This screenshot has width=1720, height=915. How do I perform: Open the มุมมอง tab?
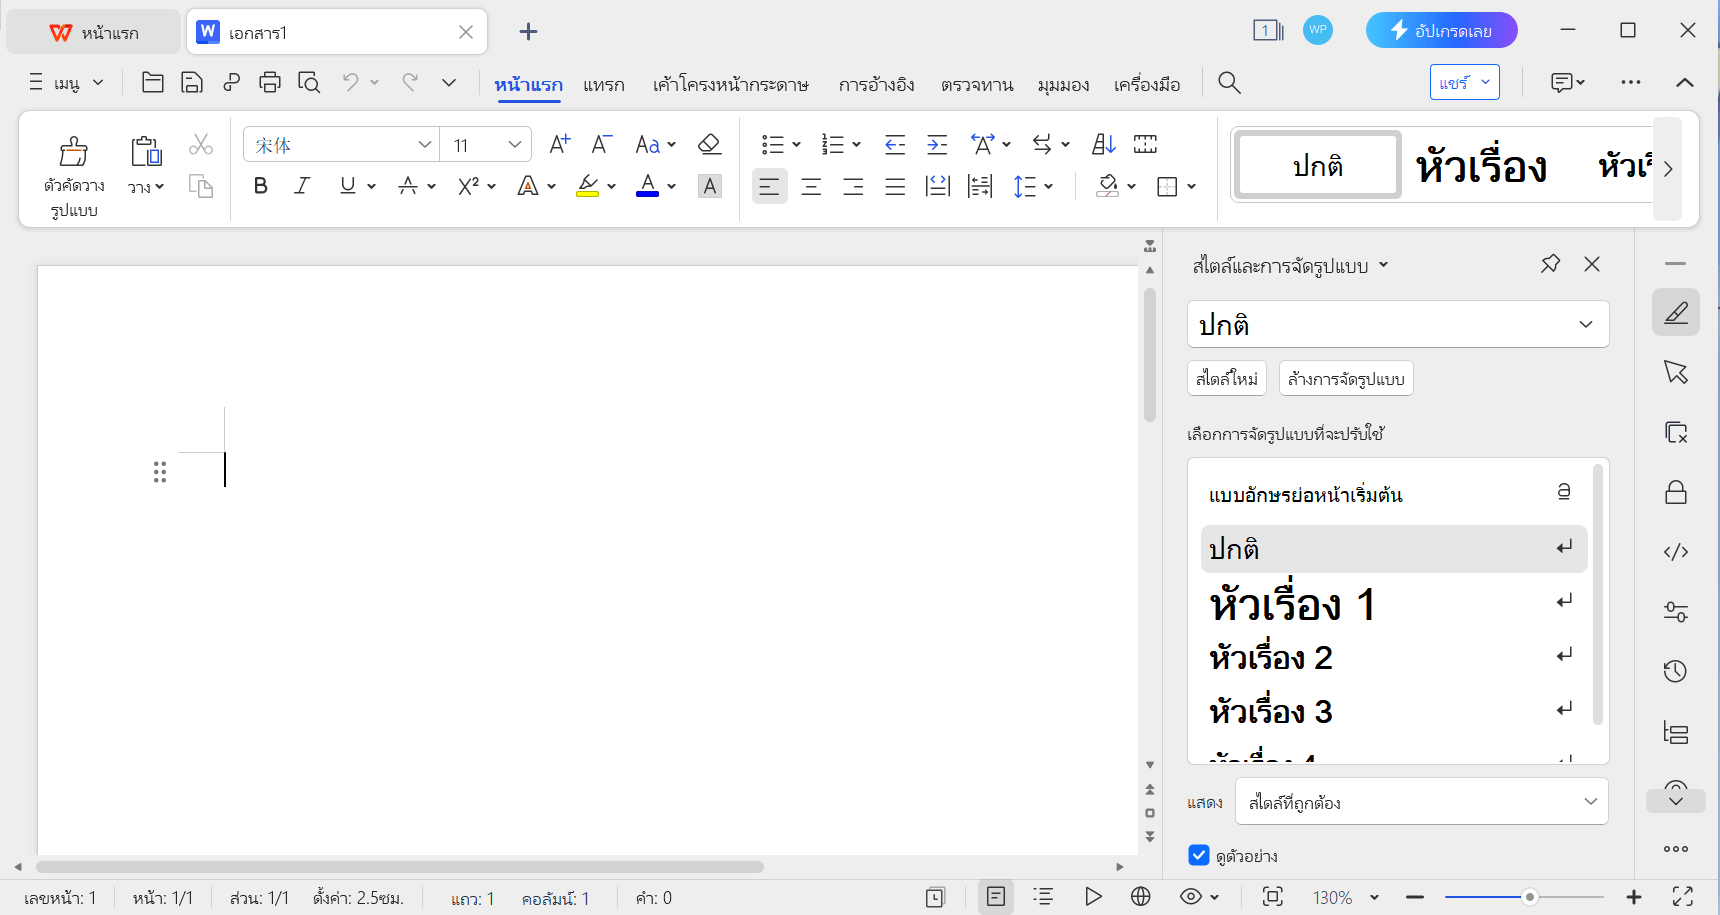1063,85
